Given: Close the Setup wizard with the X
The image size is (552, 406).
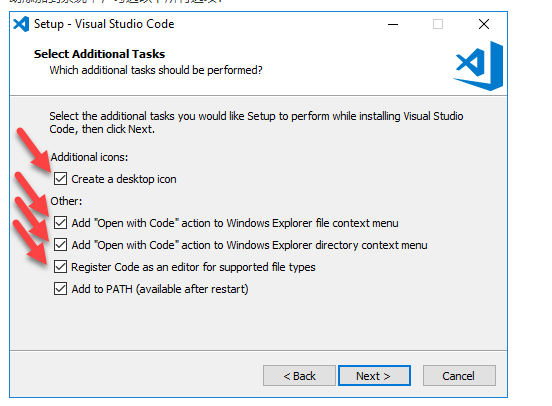Looking at the screenshot, I should pos(484,24).
